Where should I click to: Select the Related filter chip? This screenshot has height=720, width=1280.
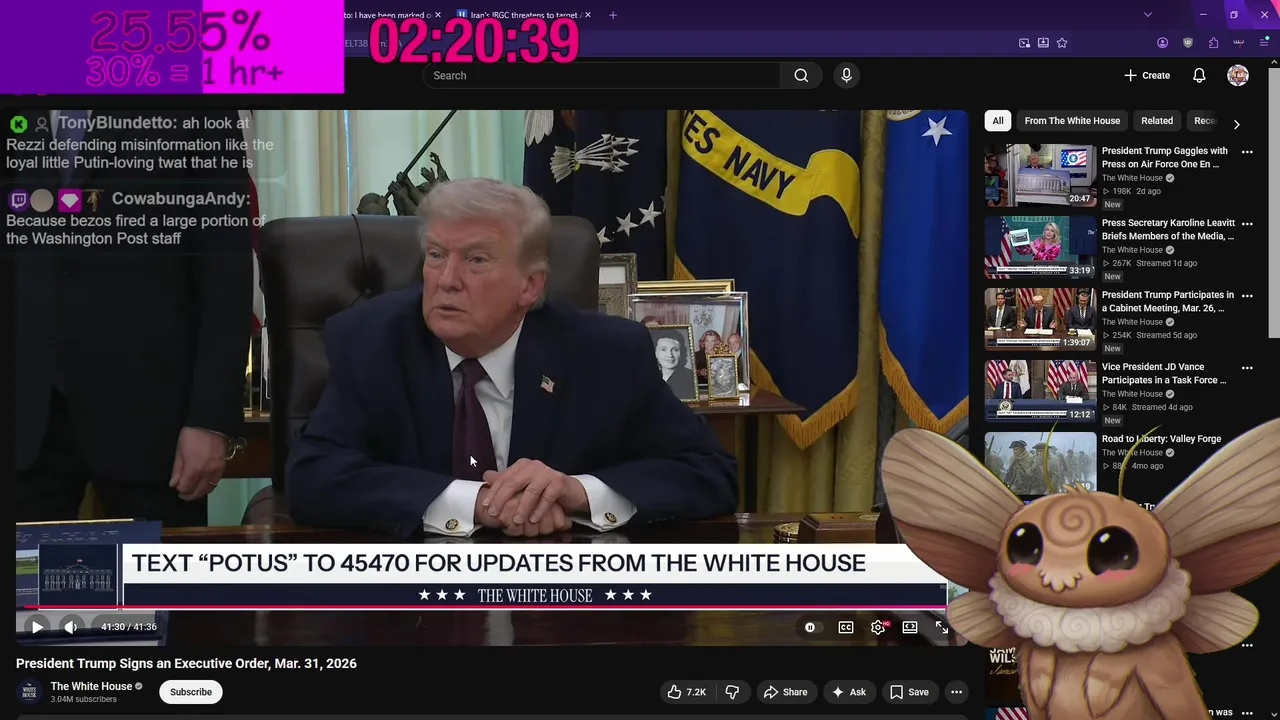tap(1157, 121)
